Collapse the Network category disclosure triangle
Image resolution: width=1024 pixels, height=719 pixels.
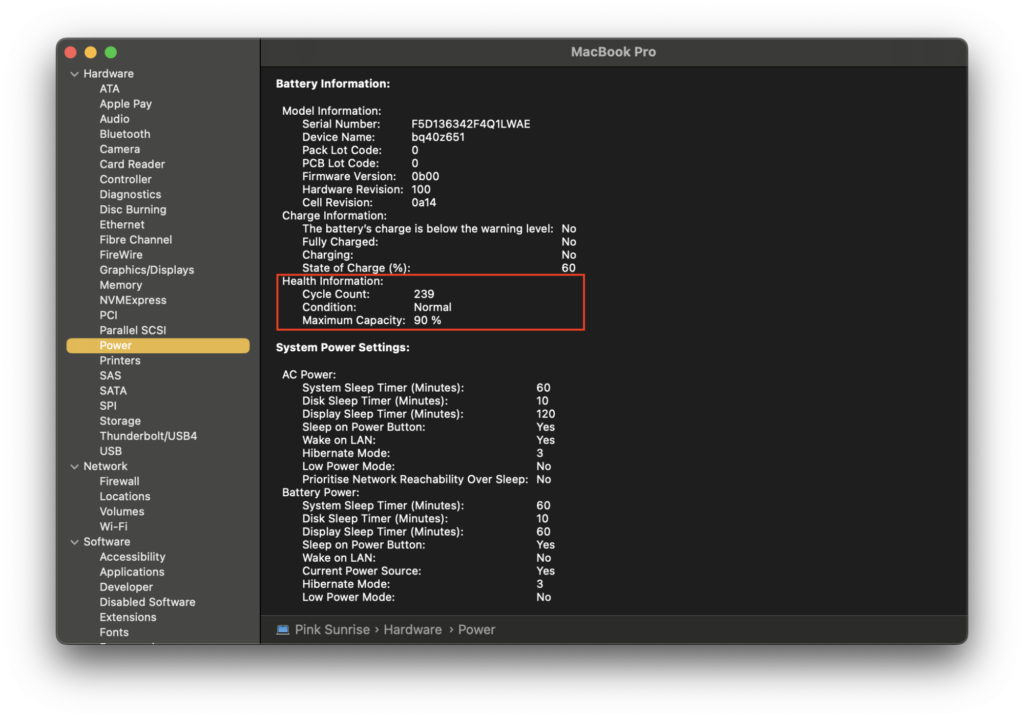click(x=74, y=467)
